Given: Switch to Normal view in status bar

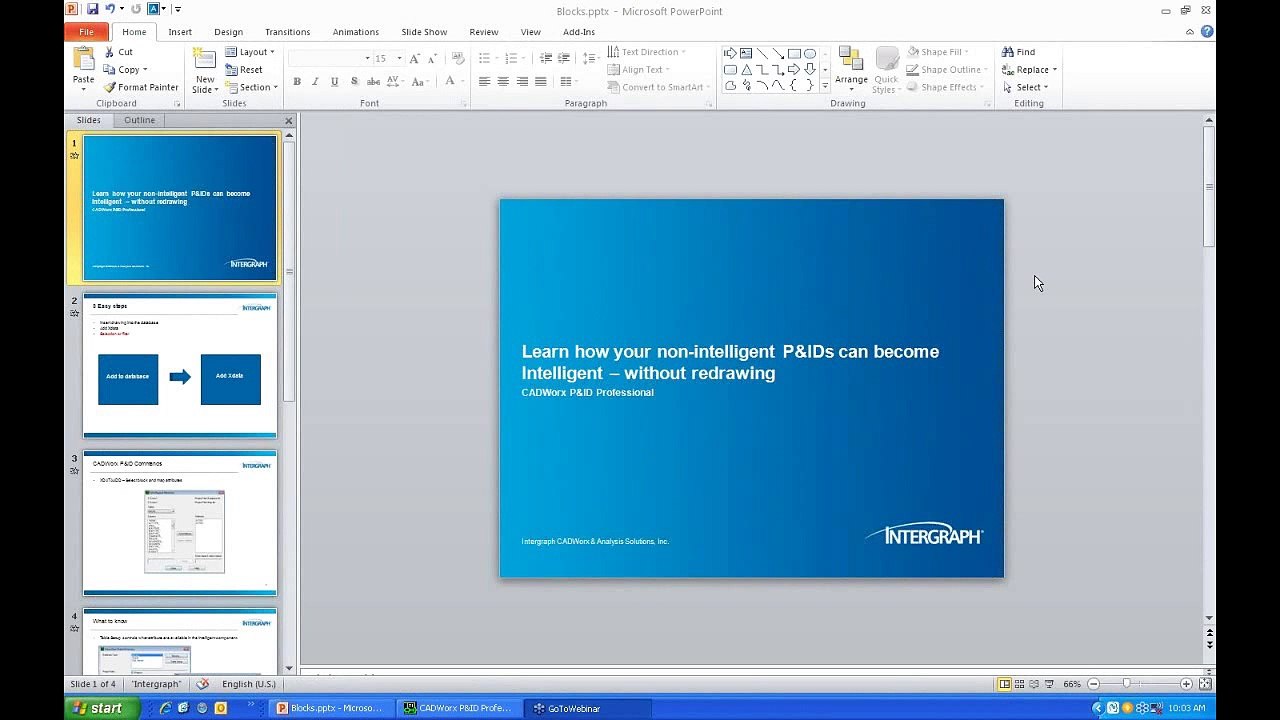Looking at the screenshot, I should point(1004,684).
